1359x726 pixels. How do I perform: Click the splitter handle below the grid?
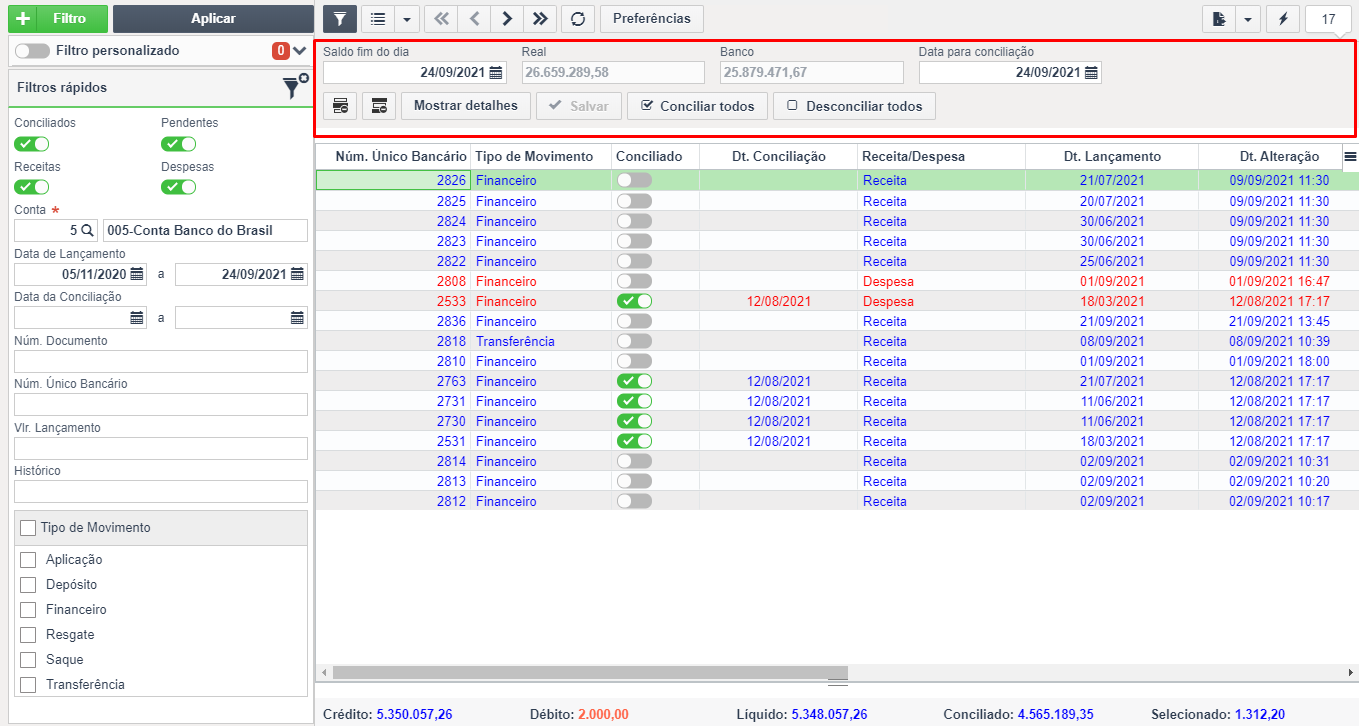coord(837,683)
